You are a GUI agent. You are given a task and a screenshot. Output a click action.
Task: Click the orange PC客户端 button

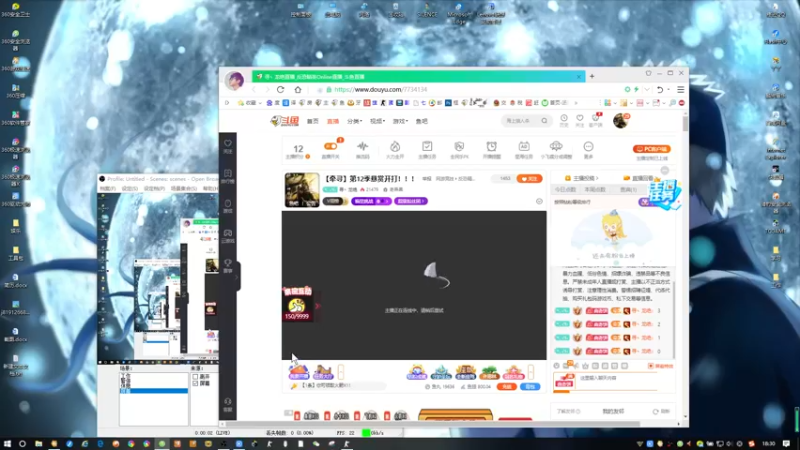tap(652, 149)
